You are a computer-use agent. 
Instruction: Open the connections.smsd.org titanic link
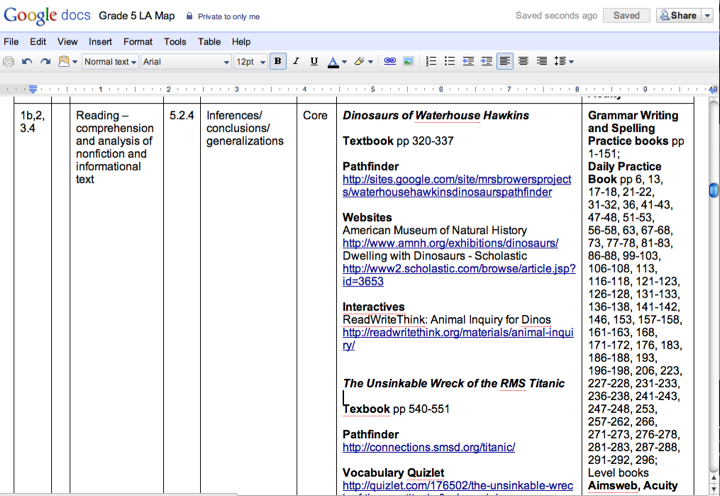click(429, 447)
